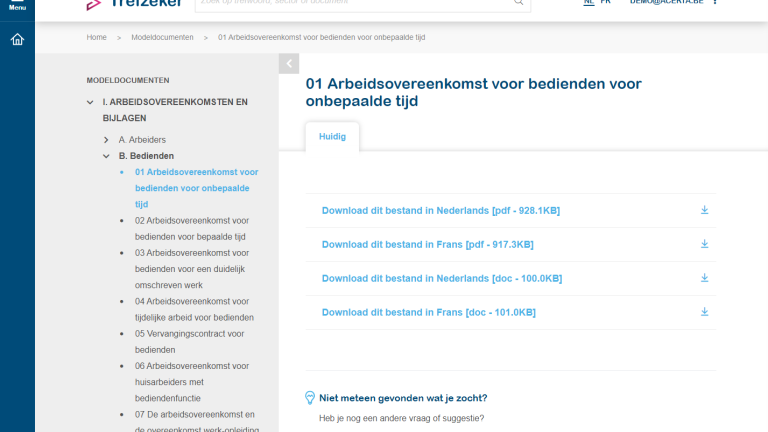Click download icon for Frans doc

coord(704,312)
